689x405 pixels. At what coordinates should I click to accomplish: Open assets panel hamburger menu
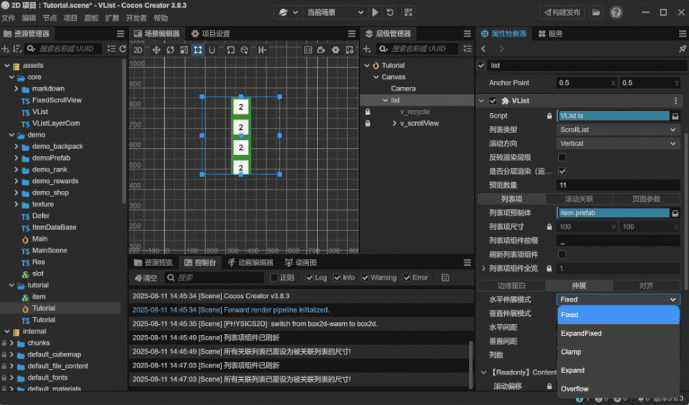[120, 33]
